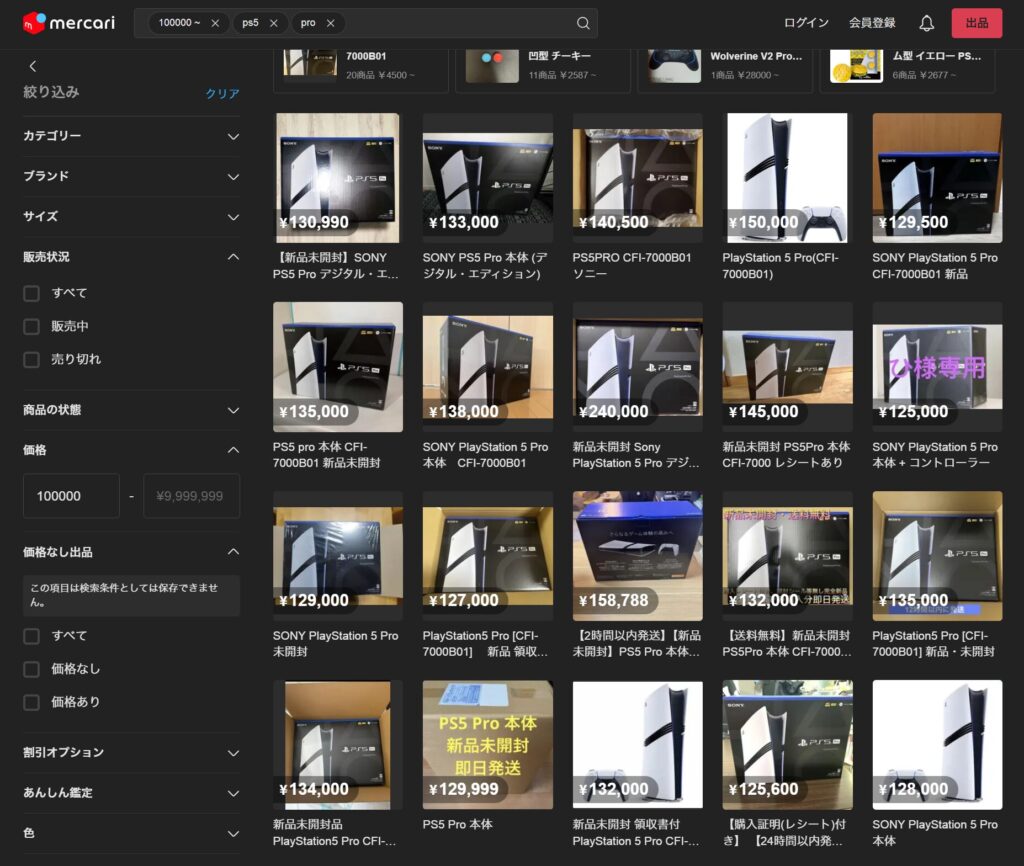Image resolution: width=1024 pixels, height=866 pixels.
Task: Click the ログイン link
Action: pyautogui.click(x=806, y=23)
